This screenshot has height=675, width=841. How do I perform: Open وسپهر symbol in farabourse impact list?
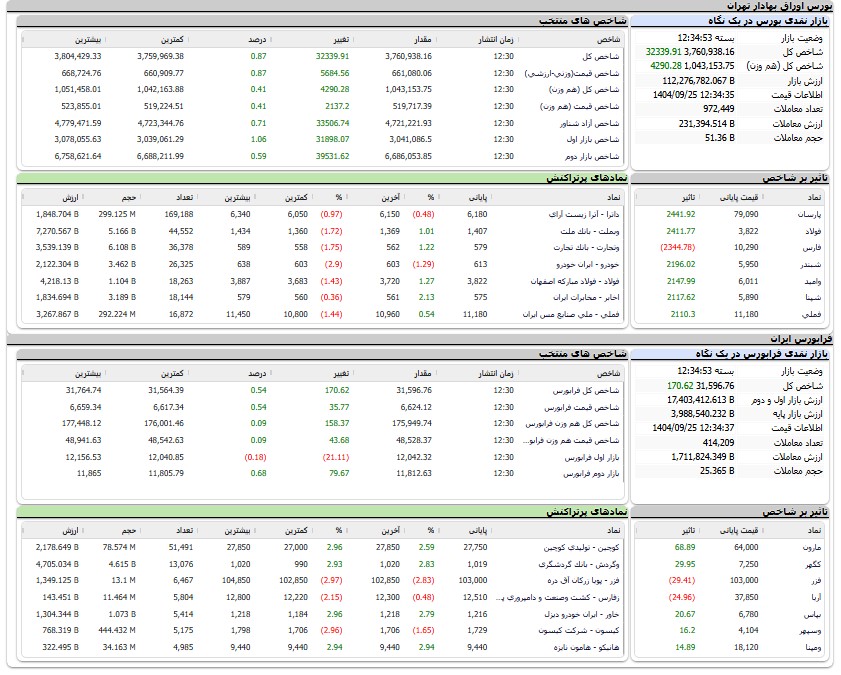(805, 631)
